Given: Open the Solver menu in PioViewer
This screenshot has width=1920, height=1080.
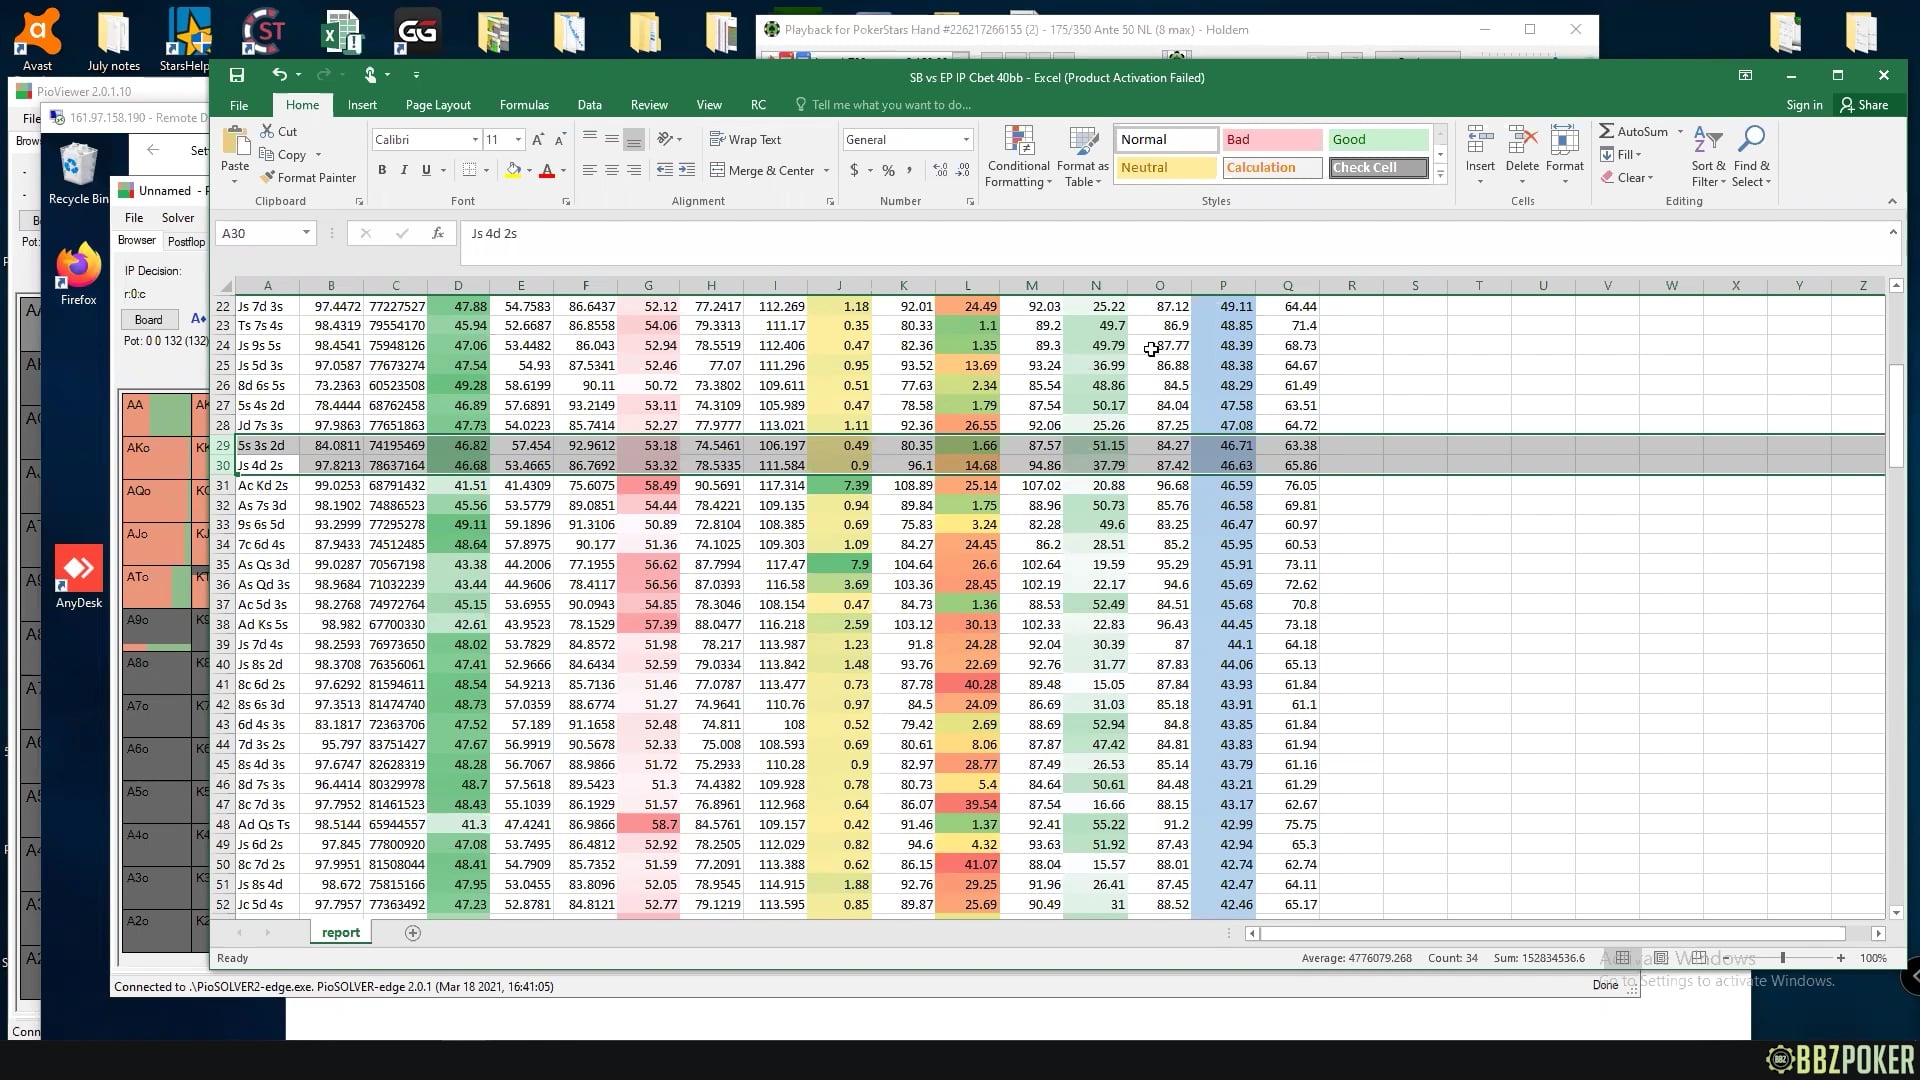Looking at the screenshot, I should coord(178,217).
